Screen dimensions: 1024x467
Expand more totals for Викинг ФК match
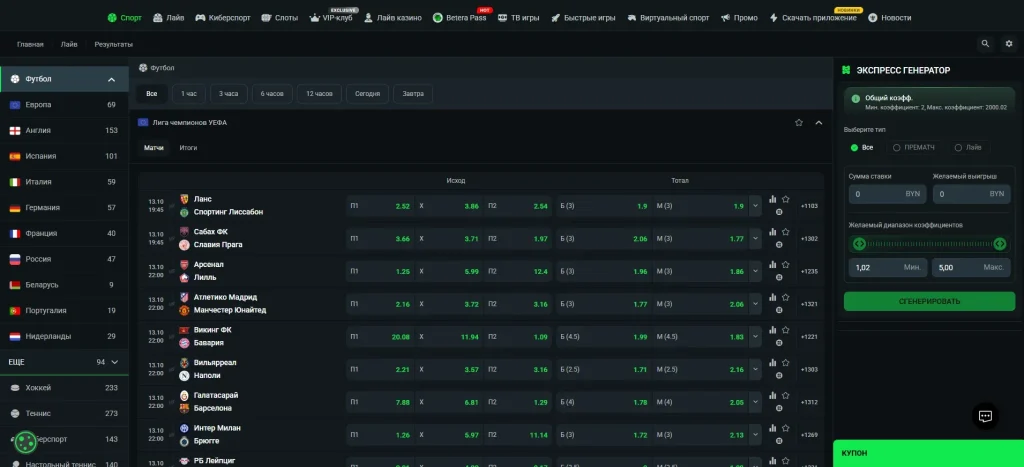tap(756, 336)
